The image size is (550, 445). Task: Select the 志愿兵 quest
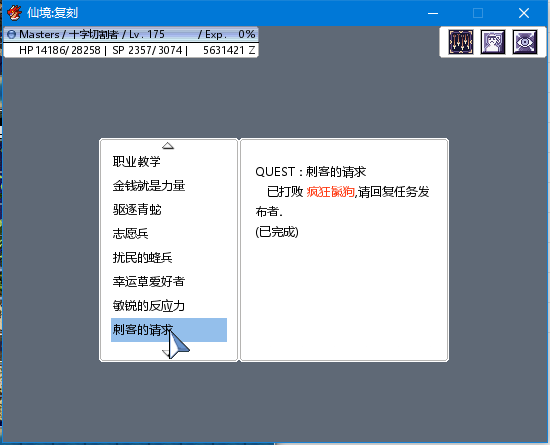(x=130, y=233)
